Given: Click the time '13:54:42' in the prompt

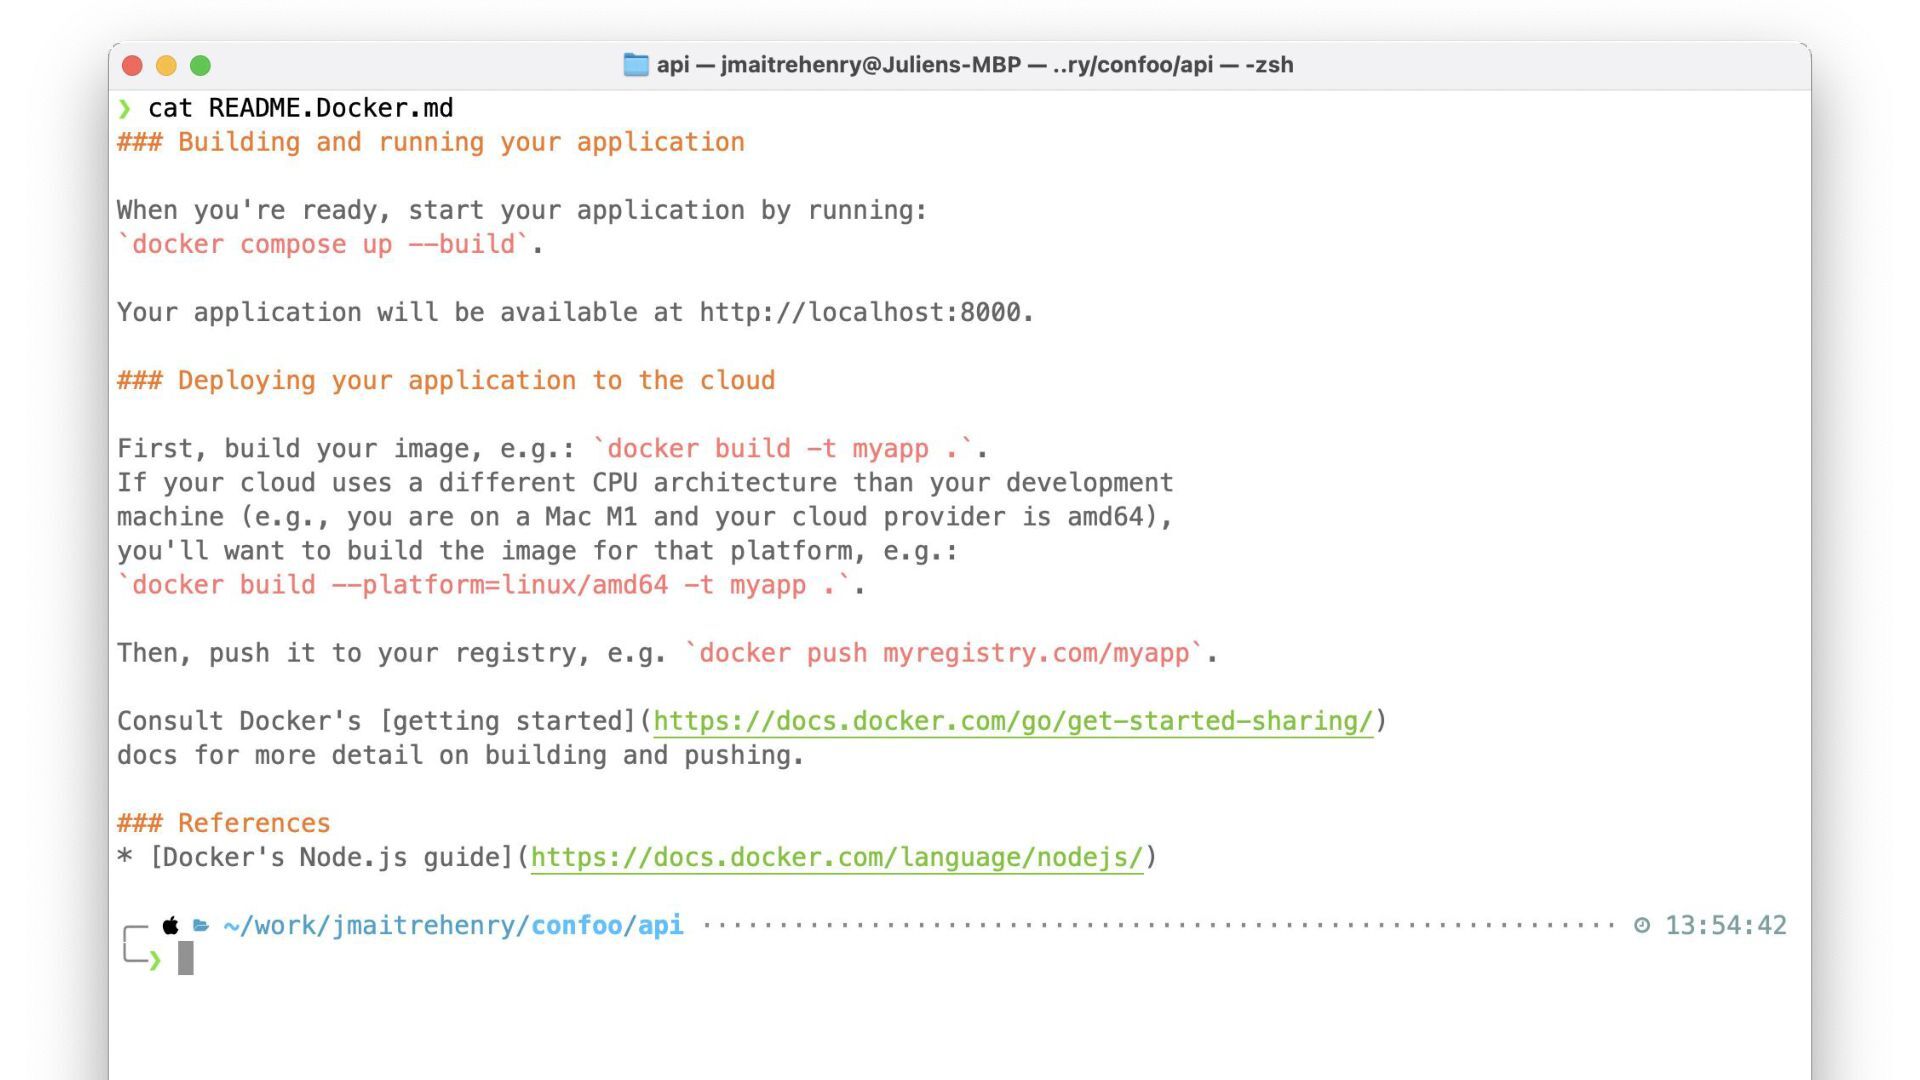Looking at the screenshot, I should [x=1725, y=925].
